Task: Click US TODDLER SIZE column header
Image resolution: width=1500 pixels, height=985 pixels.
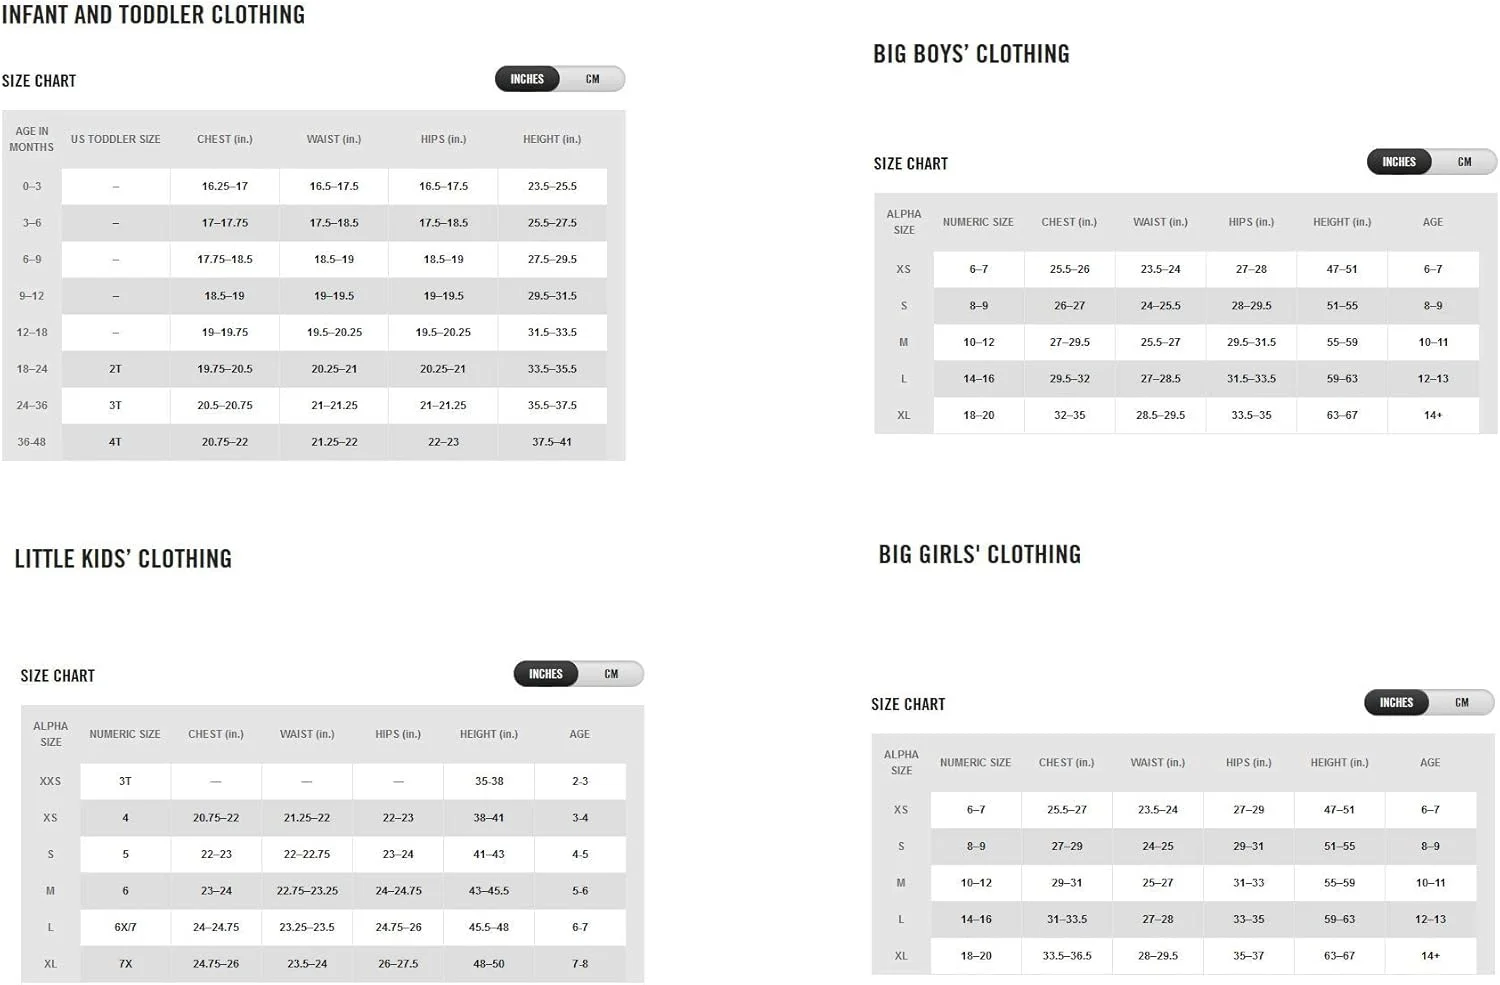Action: [x=116, y=139]
